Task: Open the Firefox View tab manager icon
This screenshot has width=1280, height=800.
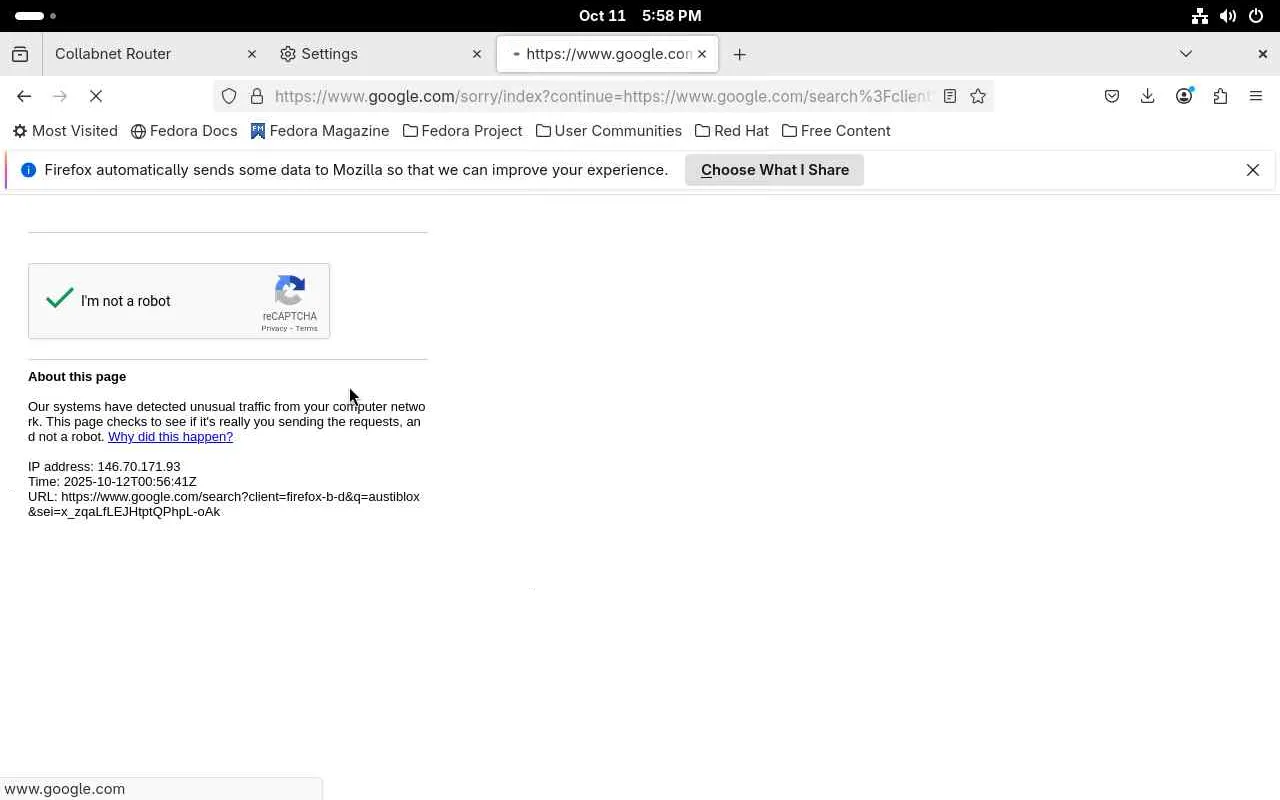Action: (x=20, y=54)
